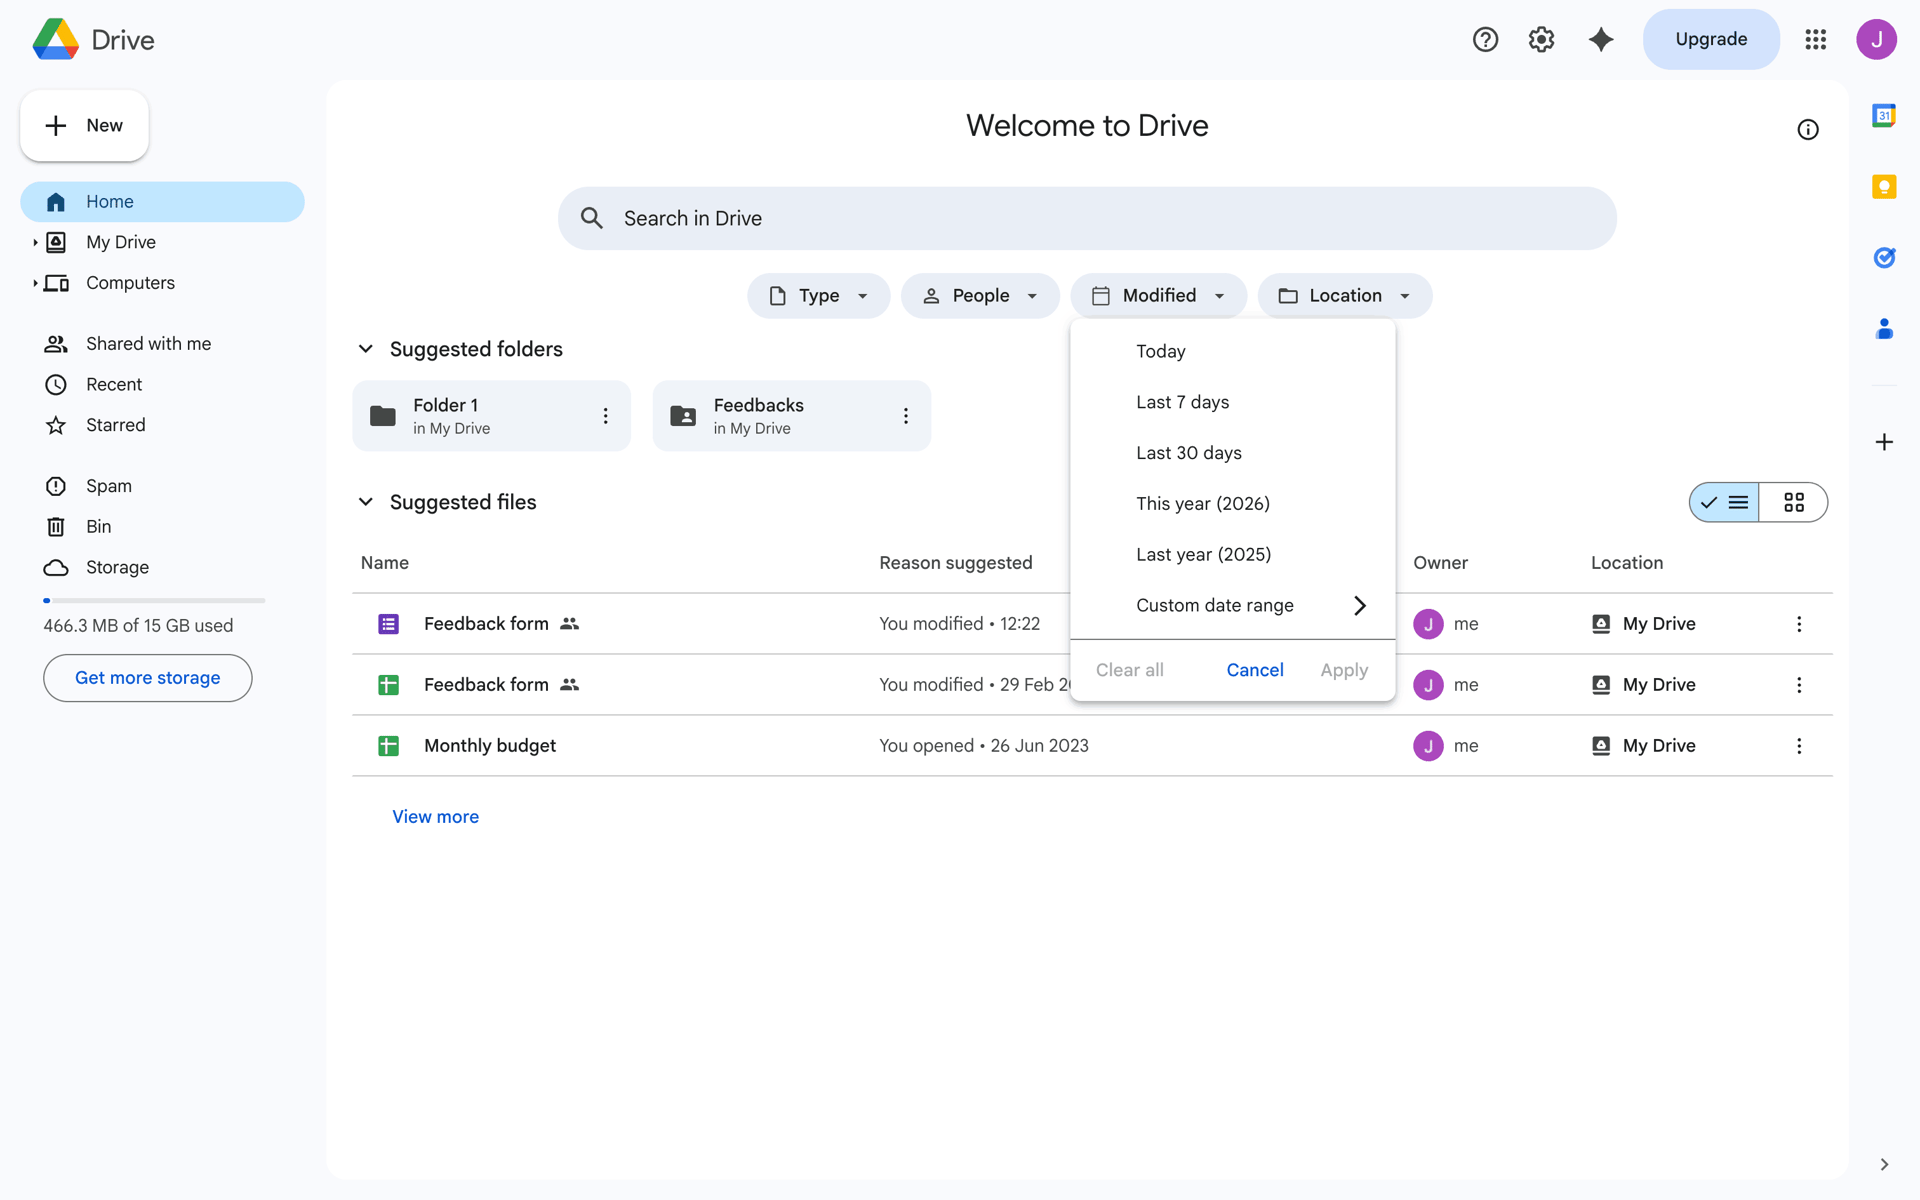Show the side panel chevron
1920x1200 pixels.
pyautogui.click(x=1884, y=1164)
